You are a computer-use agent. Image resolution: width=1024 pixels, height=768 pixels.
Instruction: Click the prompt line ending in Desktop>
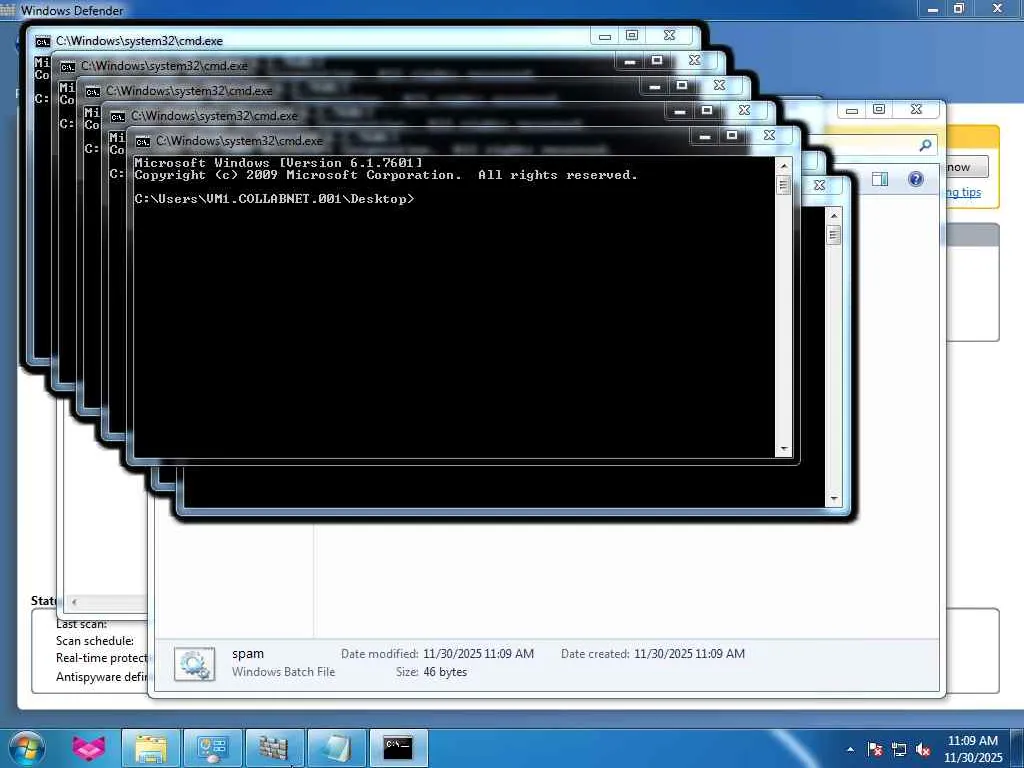[x=274, y=199]
